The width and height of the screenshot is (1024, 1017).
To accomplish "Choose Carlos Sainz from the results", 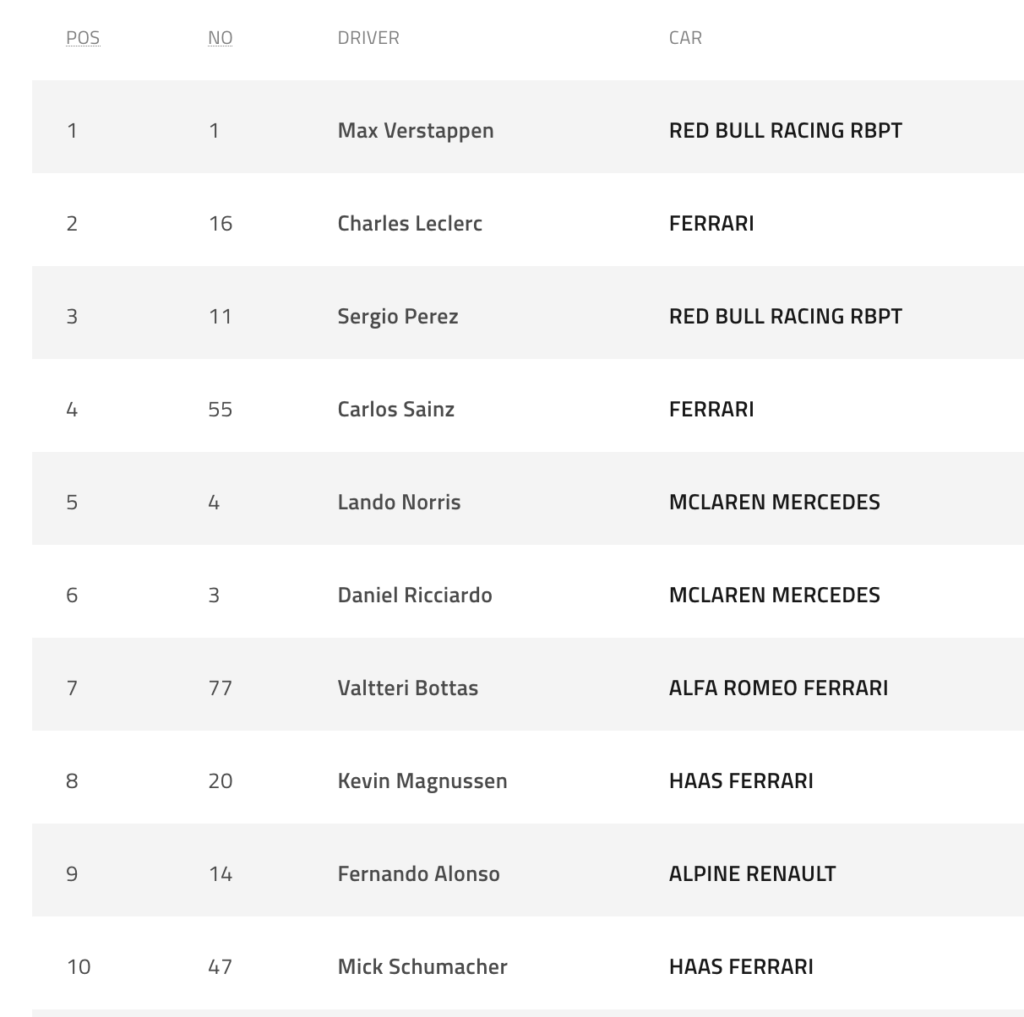I will (x=395, y=410).
